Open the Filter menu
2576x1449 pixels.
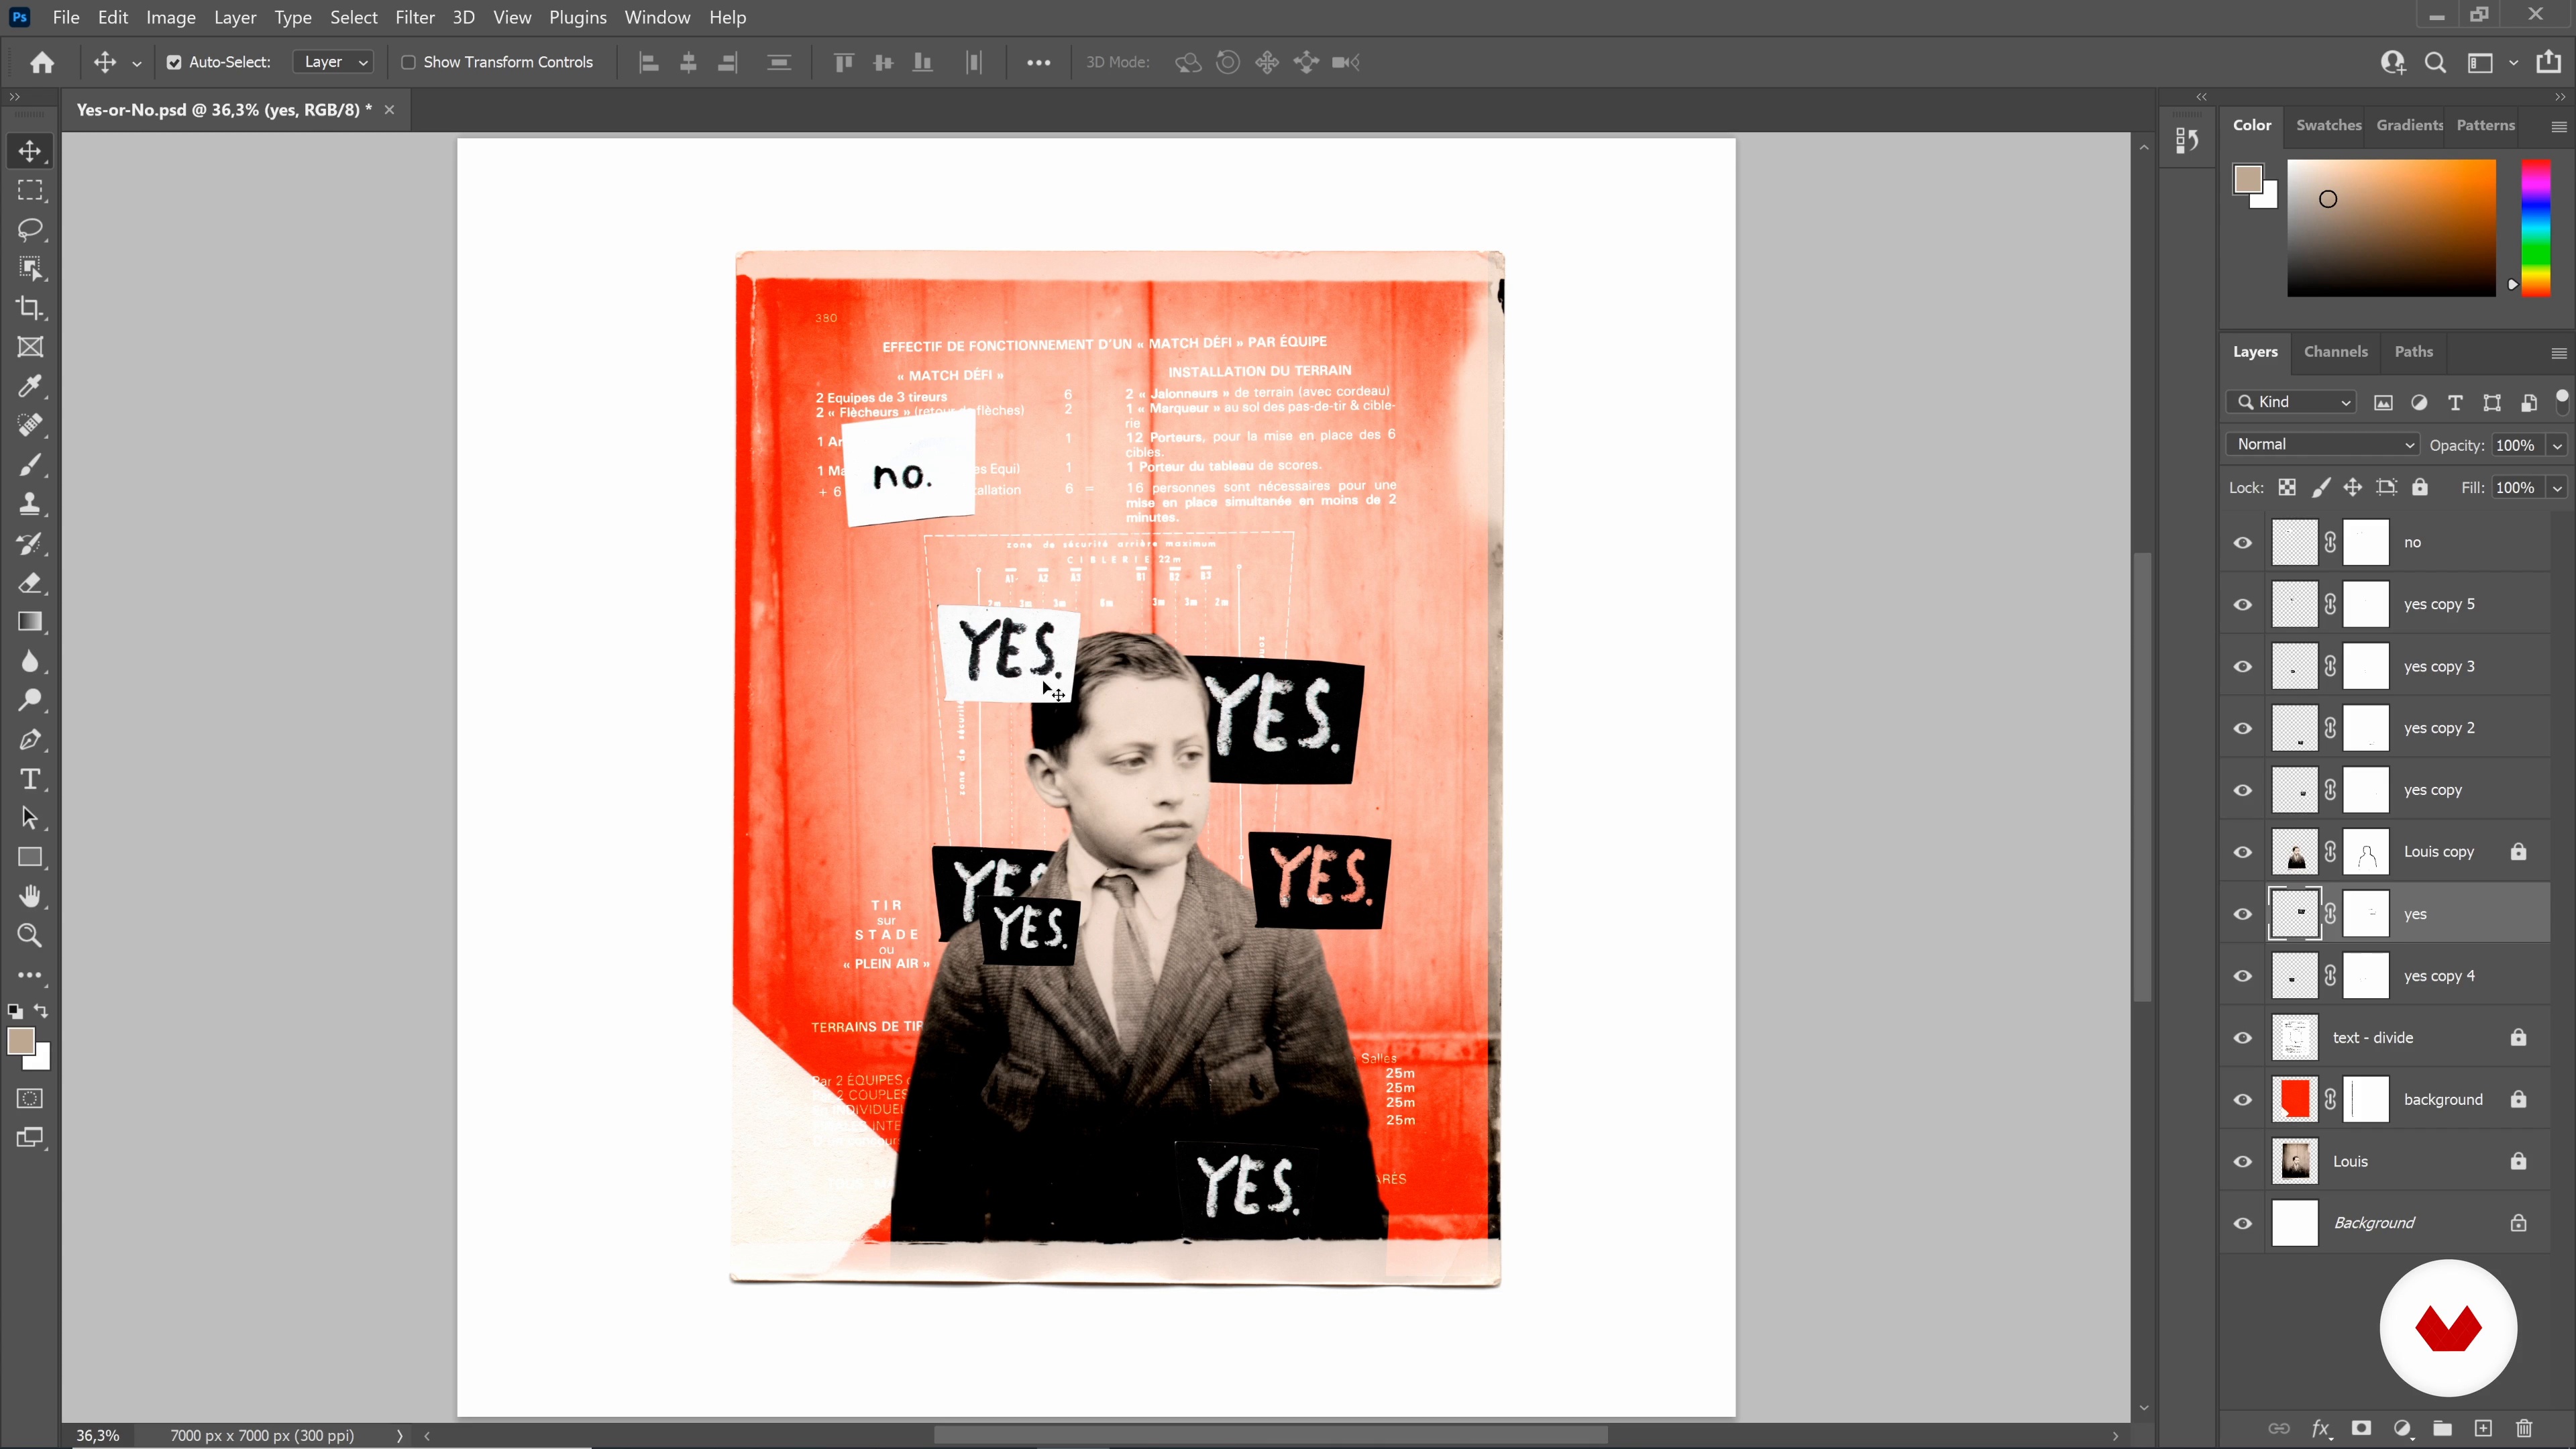point(414,17)
